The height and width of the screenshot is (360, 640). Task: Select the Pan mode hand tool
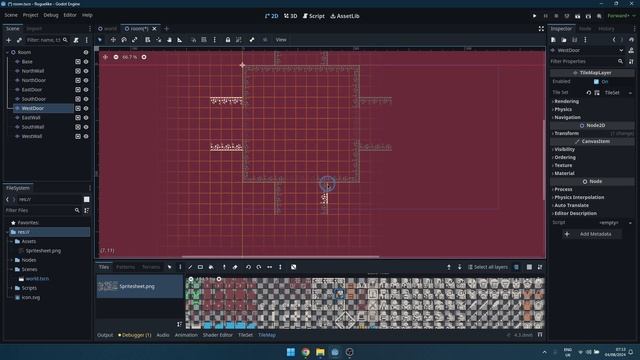(169, 40)
